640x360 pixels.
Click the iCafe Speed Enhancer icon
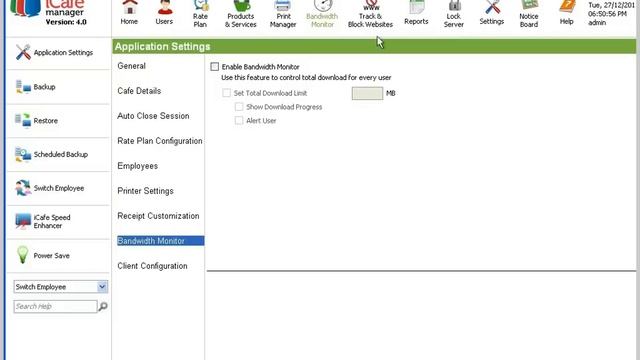[23, 221]
